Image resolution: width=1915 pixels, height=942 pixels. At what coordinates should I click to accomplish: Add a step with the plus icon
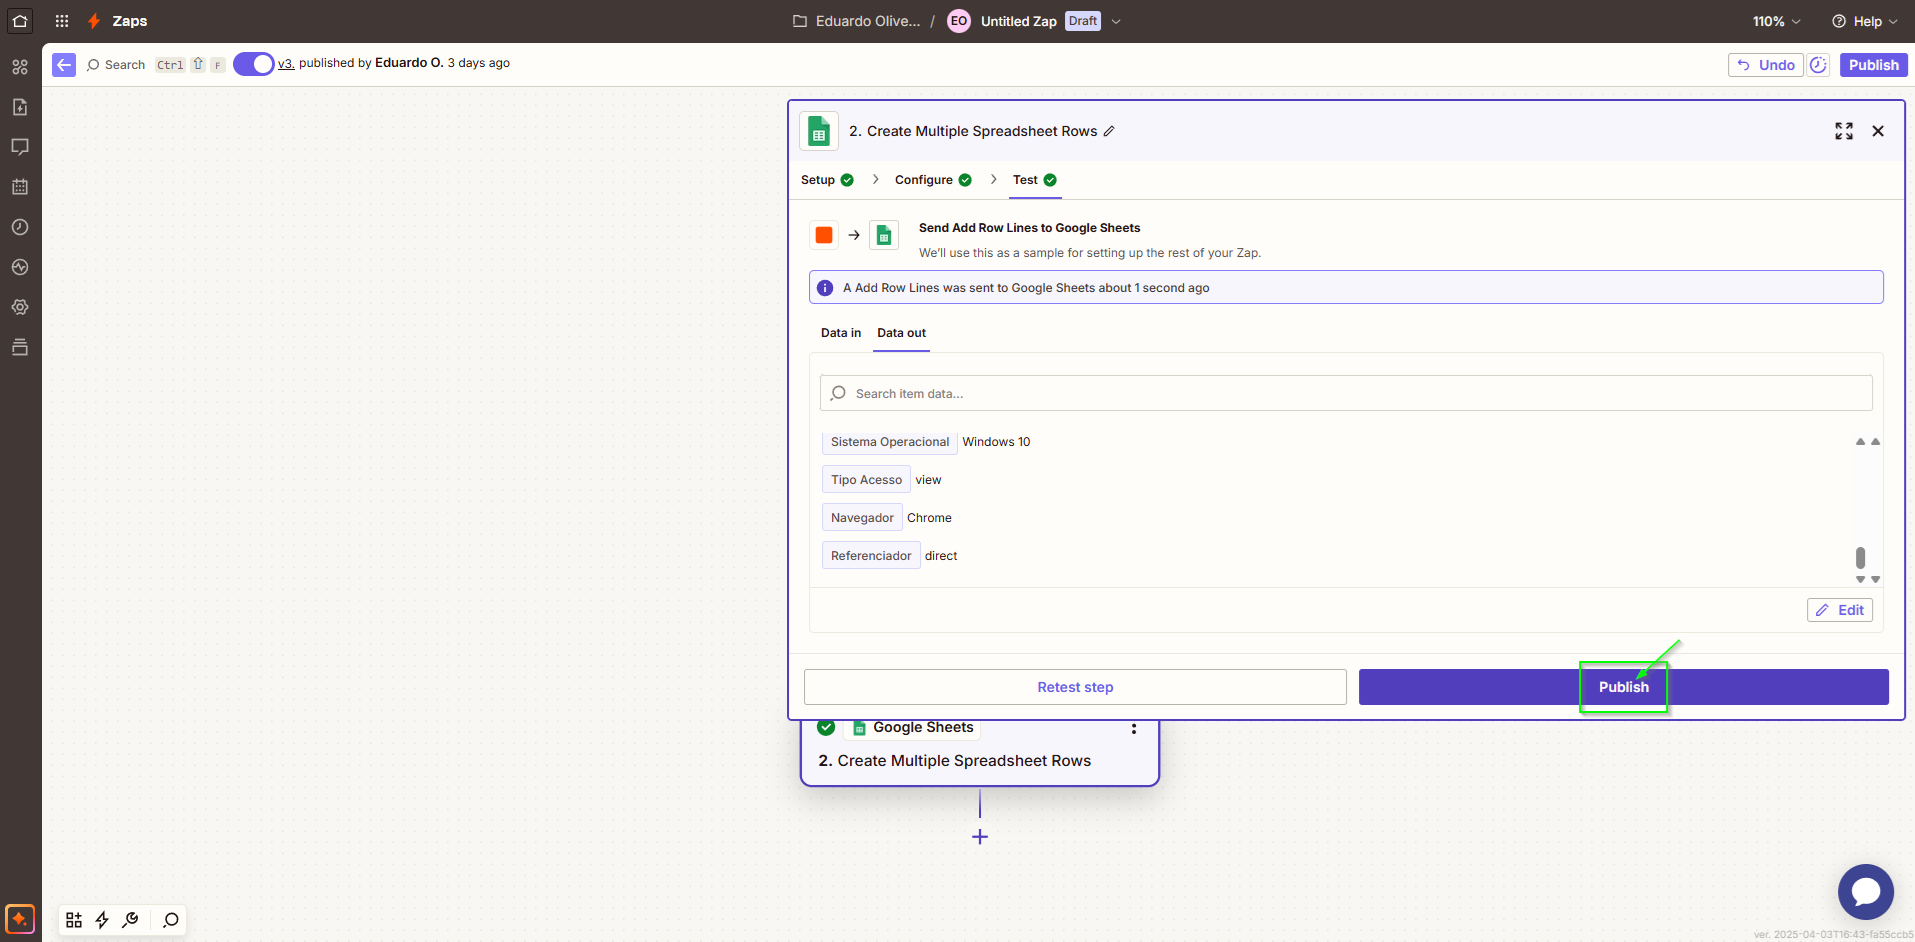[980, 837]
